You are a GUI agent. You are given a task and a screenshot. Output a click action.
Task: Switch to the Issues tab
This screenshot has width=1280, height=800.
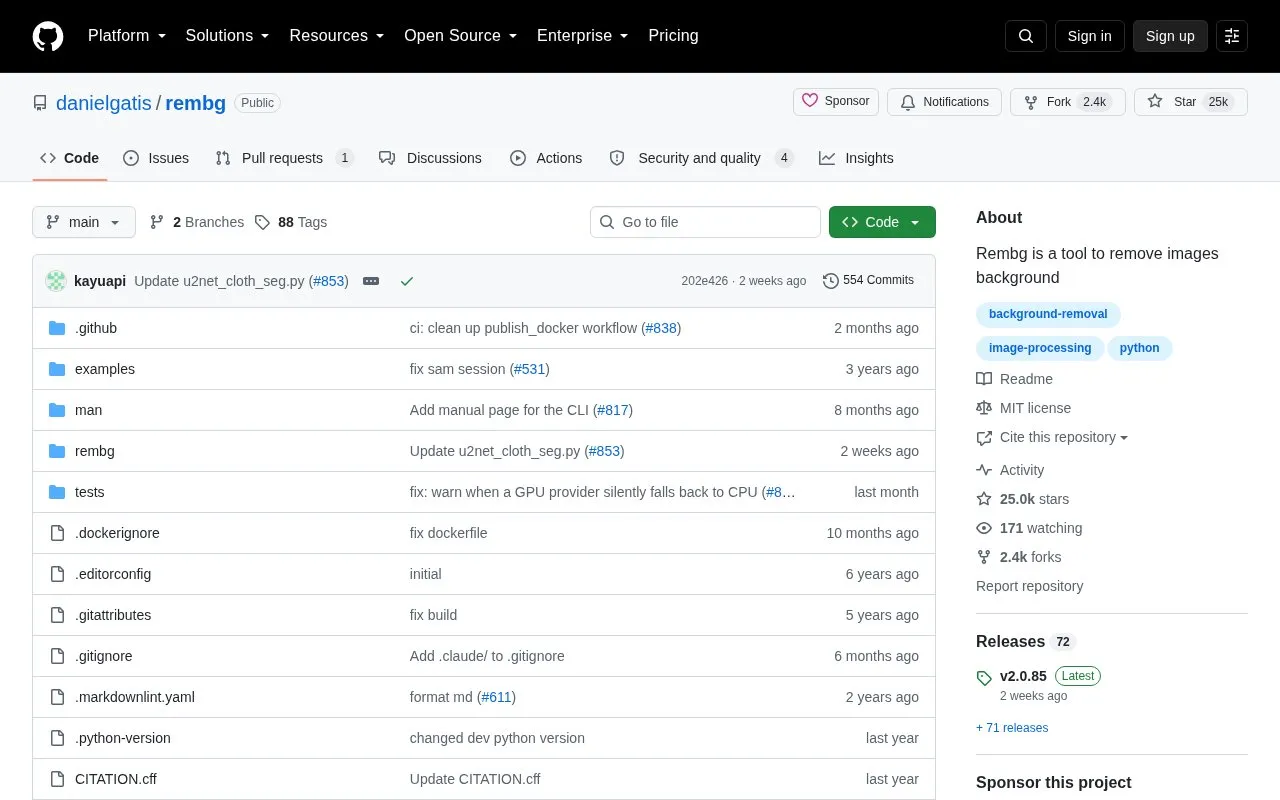pyautogui.click(x=156, y=158)
